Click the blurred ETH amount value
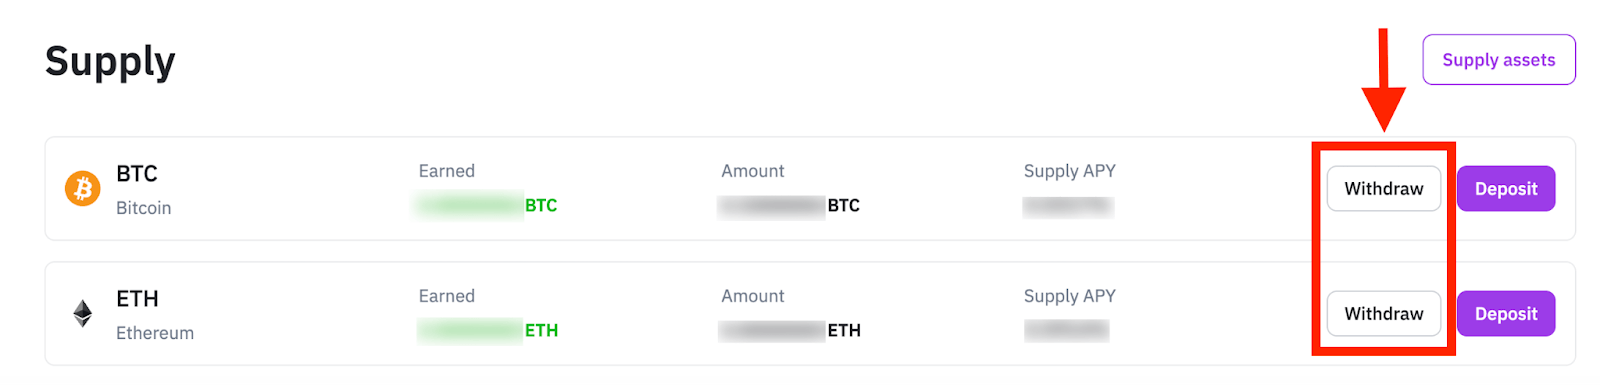The height and width of the screenshot is (385, 1600). [x=789, y=330]
